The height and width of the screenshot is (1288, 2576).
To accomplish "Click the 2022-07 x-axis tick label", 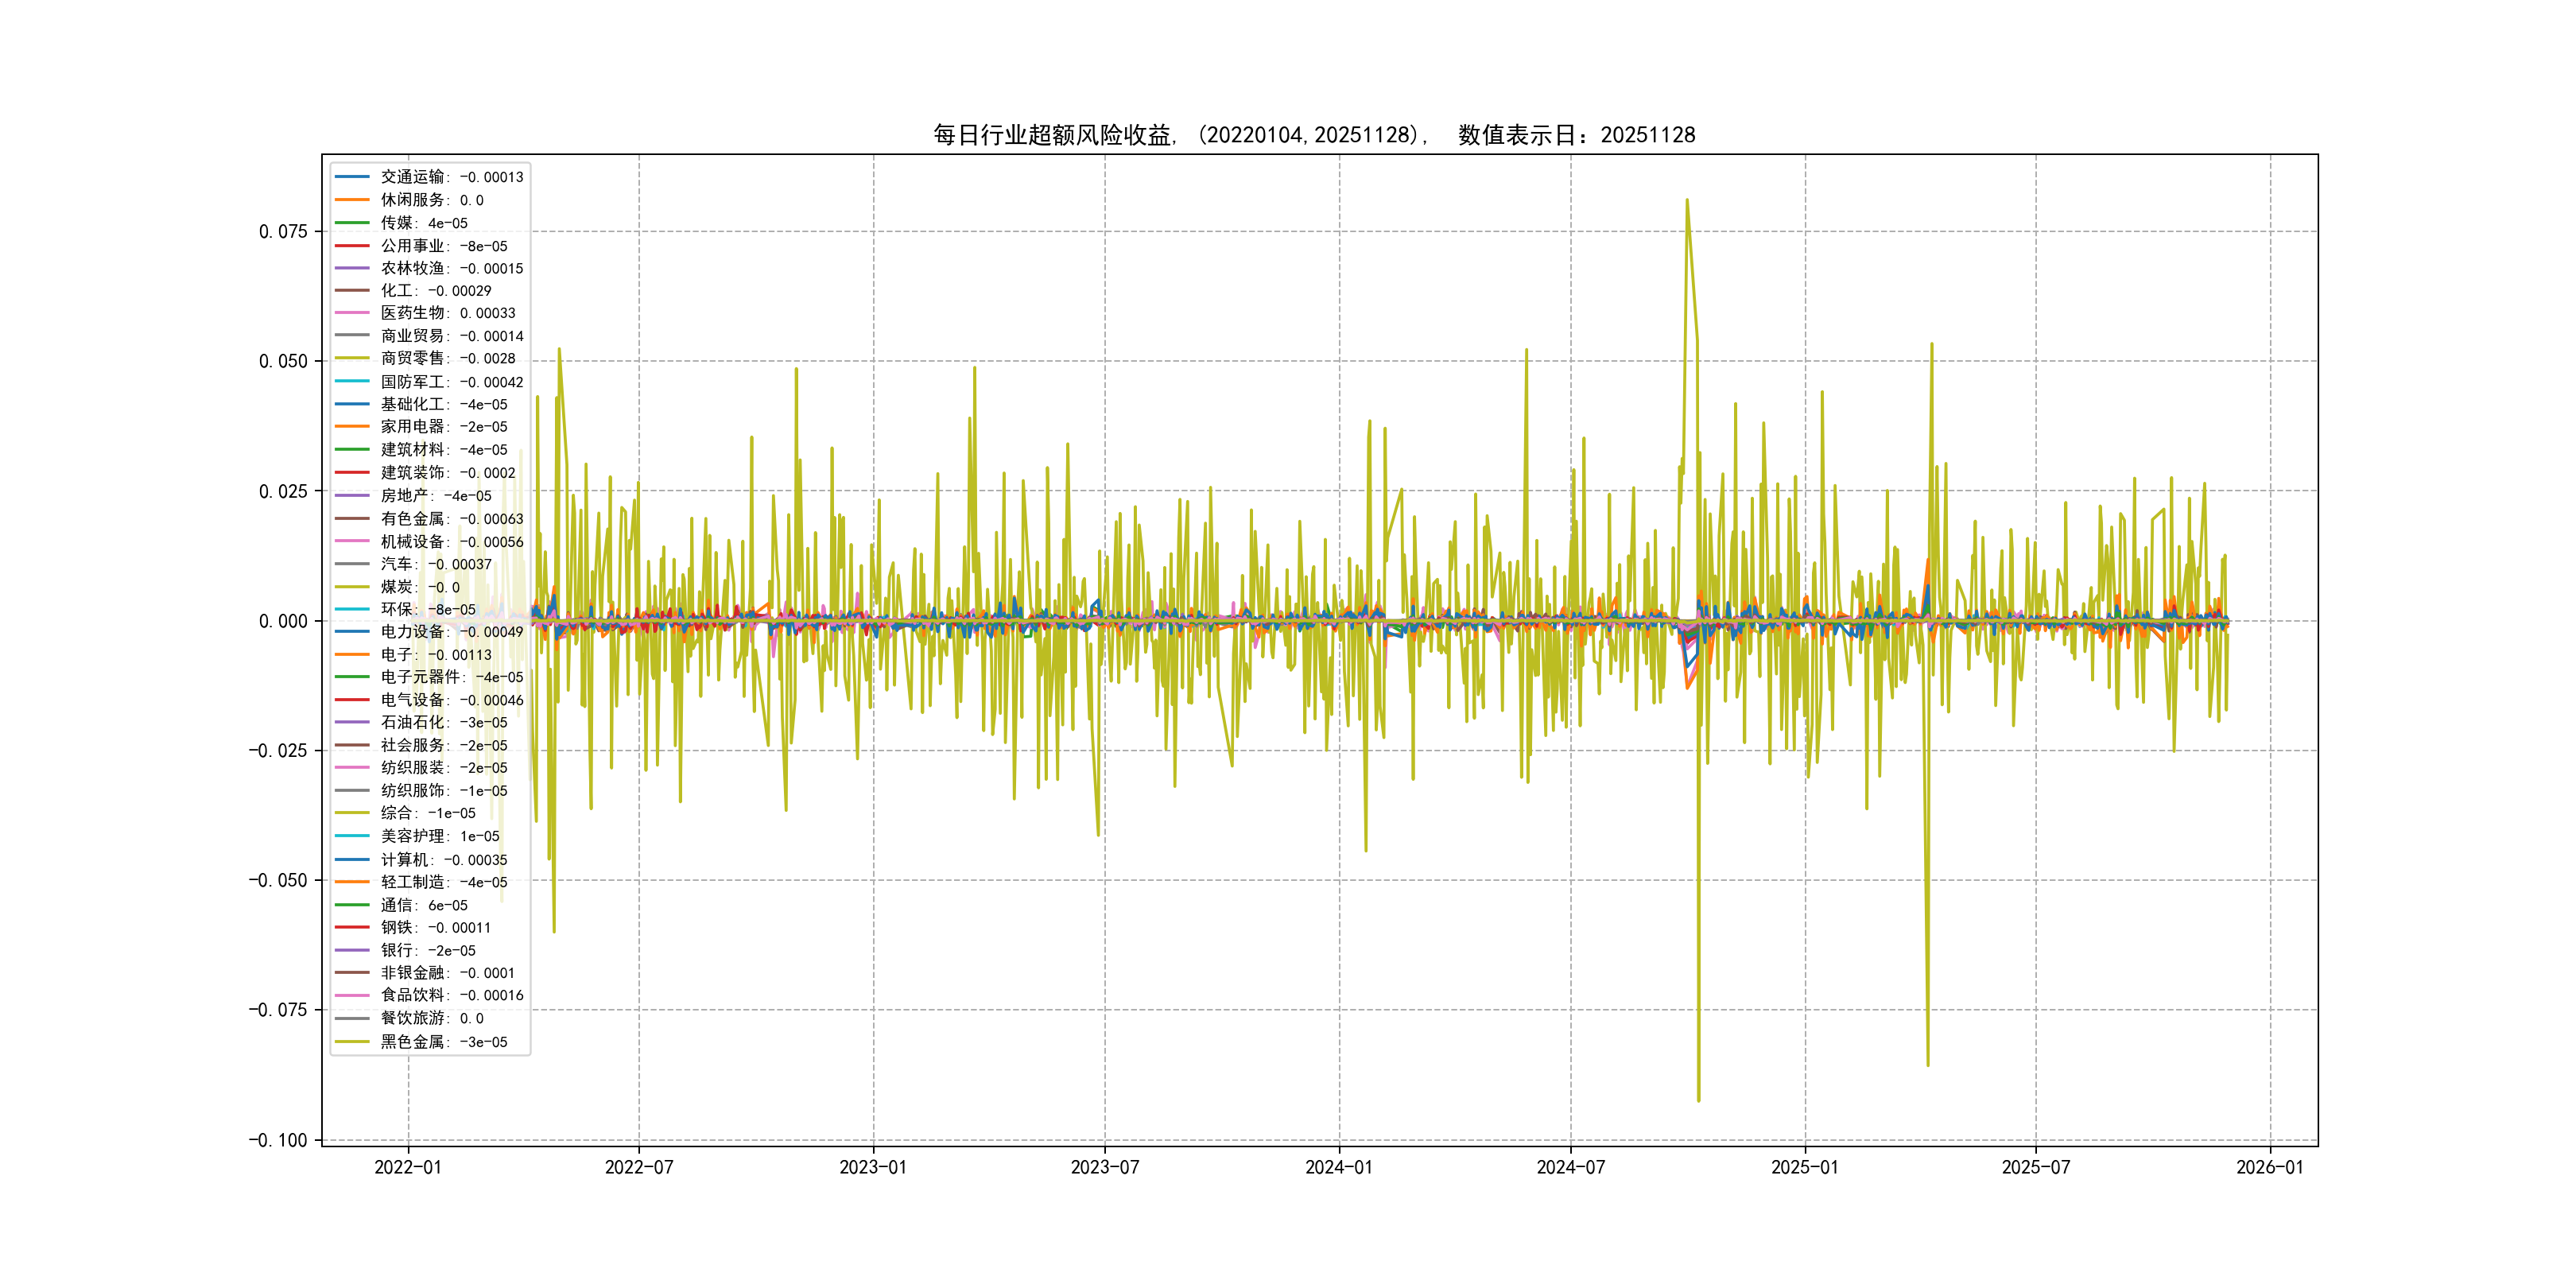I will (639, 1167).
